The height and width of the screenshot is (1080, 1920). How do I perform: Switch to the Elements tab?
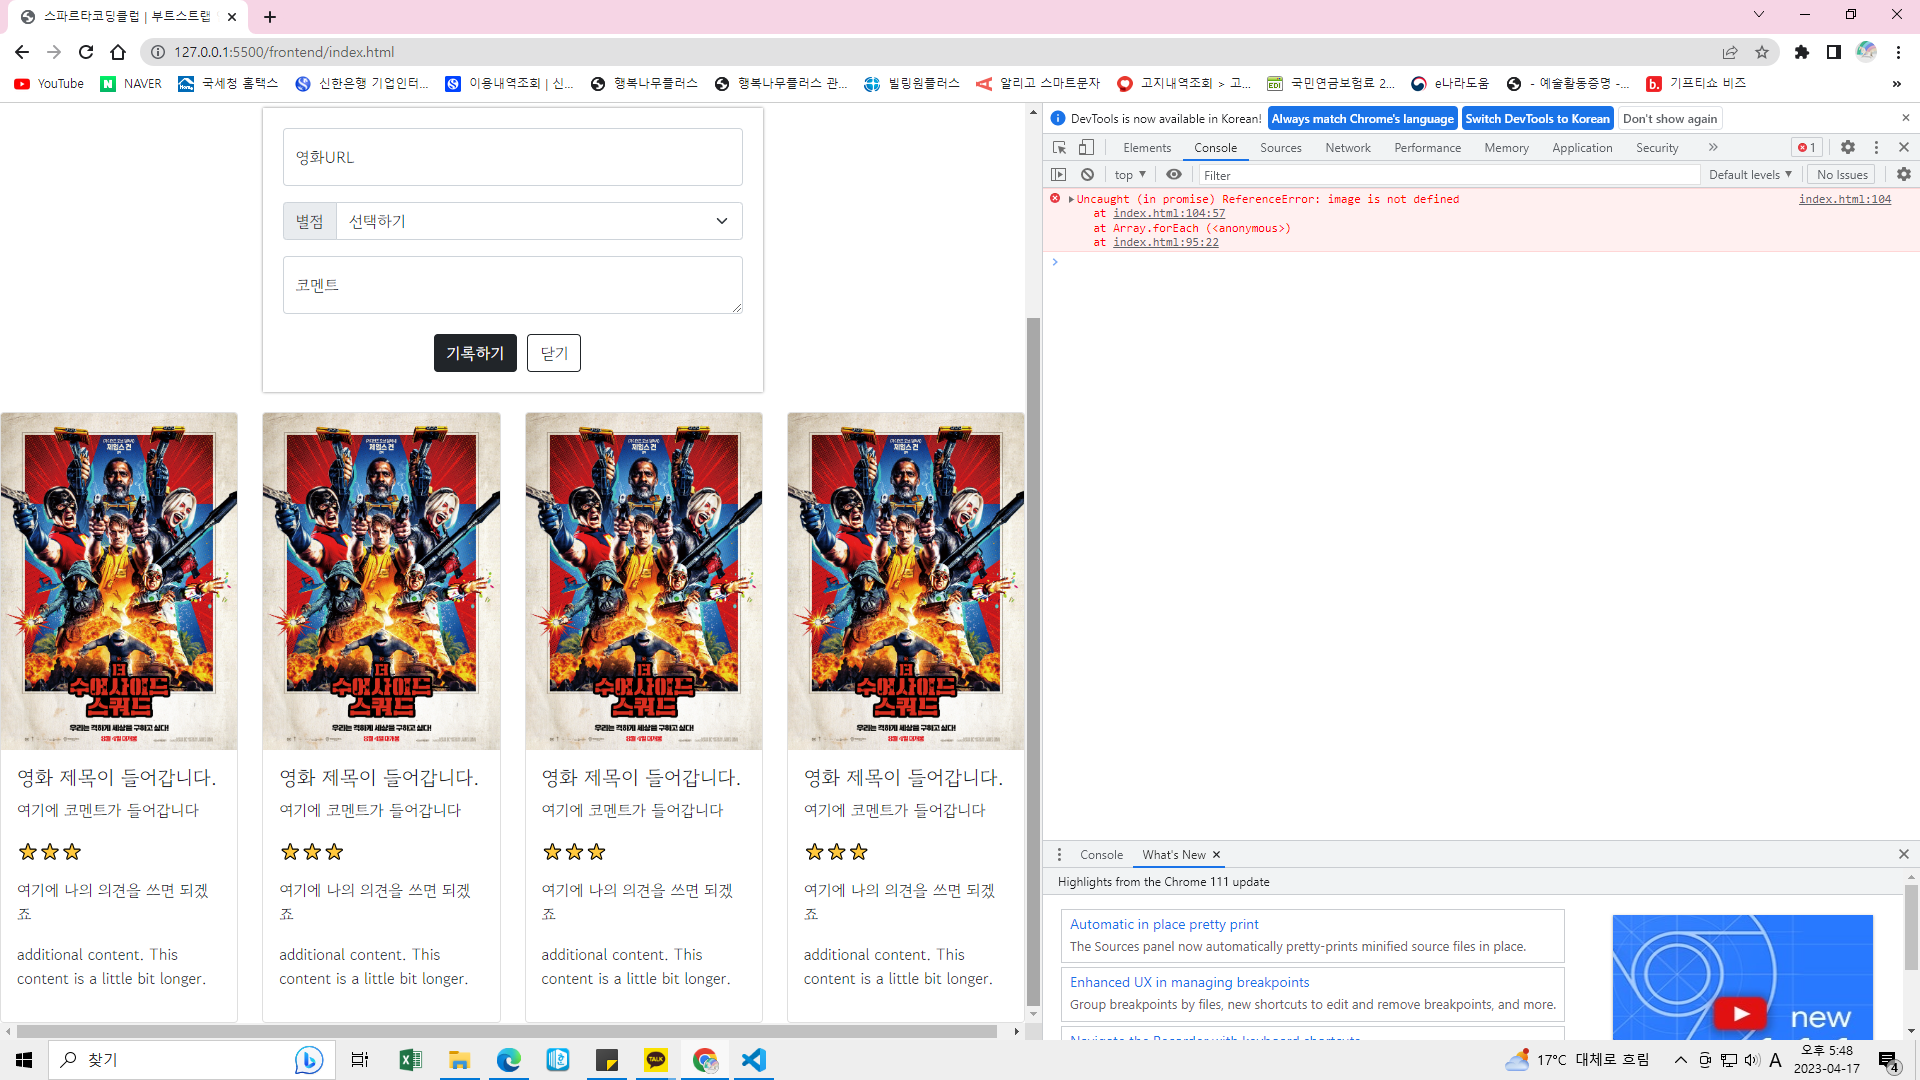point(1147,148)
